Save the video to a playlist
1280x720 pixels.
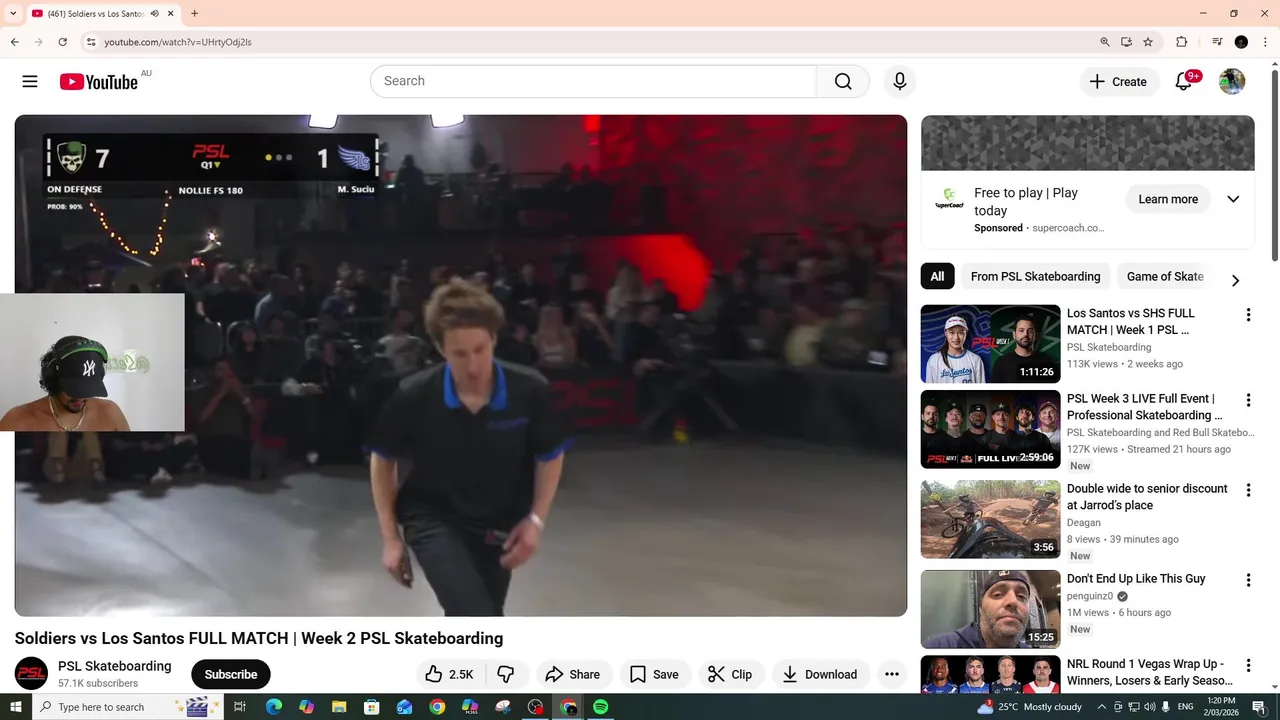point(655,674)
